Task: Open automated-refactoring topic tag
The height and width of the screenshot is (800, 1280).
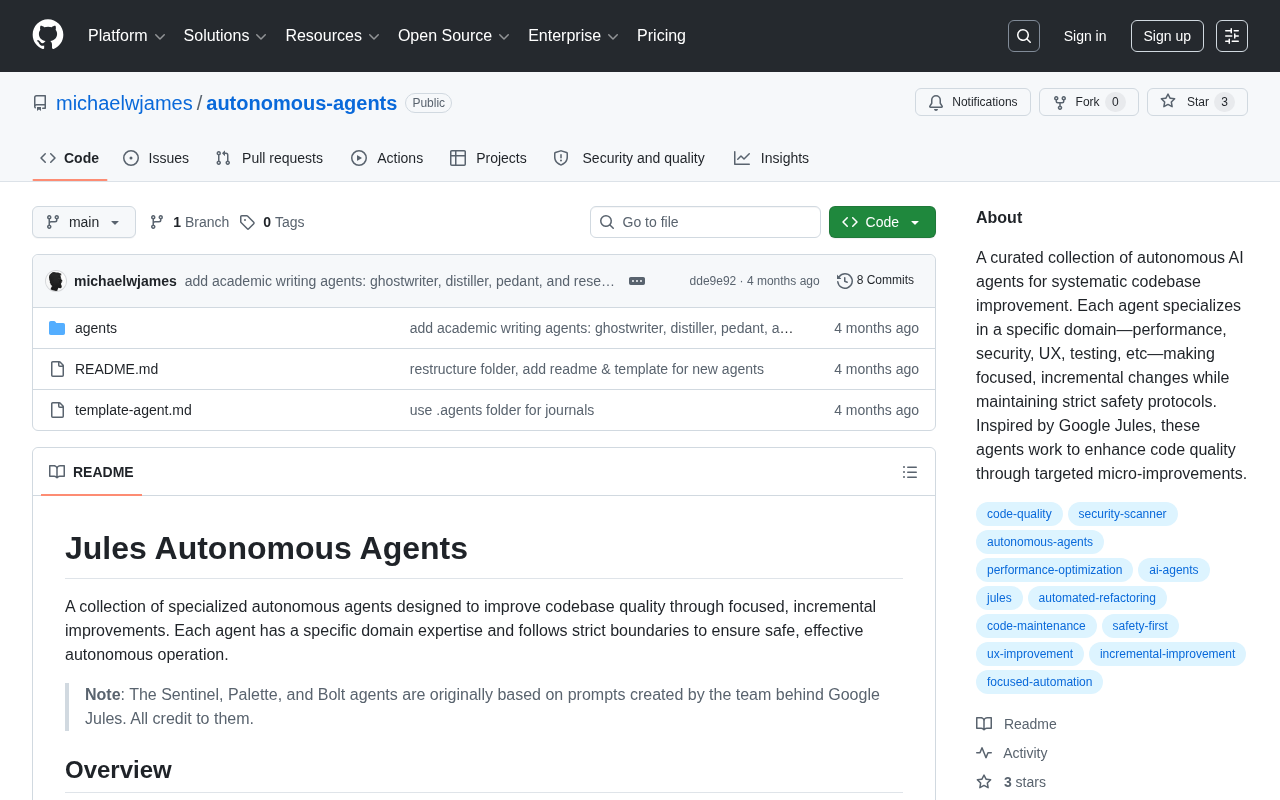Action: [1097, 598]
